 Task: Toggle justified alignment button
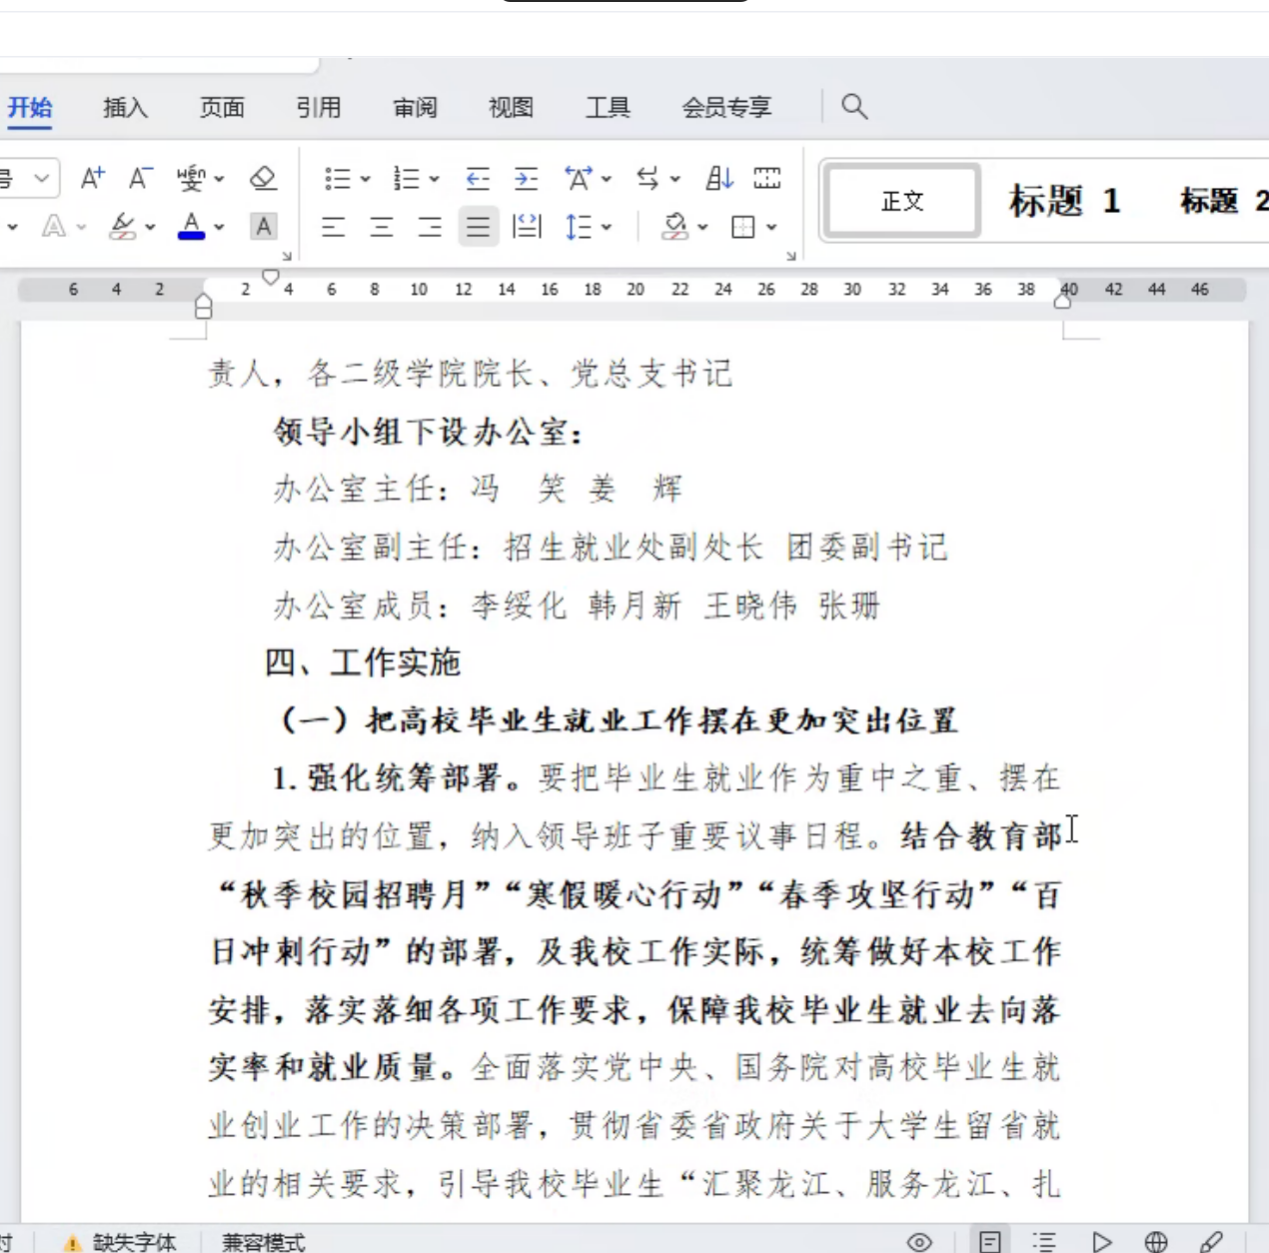pyautogui.click(x=478, y=228)
